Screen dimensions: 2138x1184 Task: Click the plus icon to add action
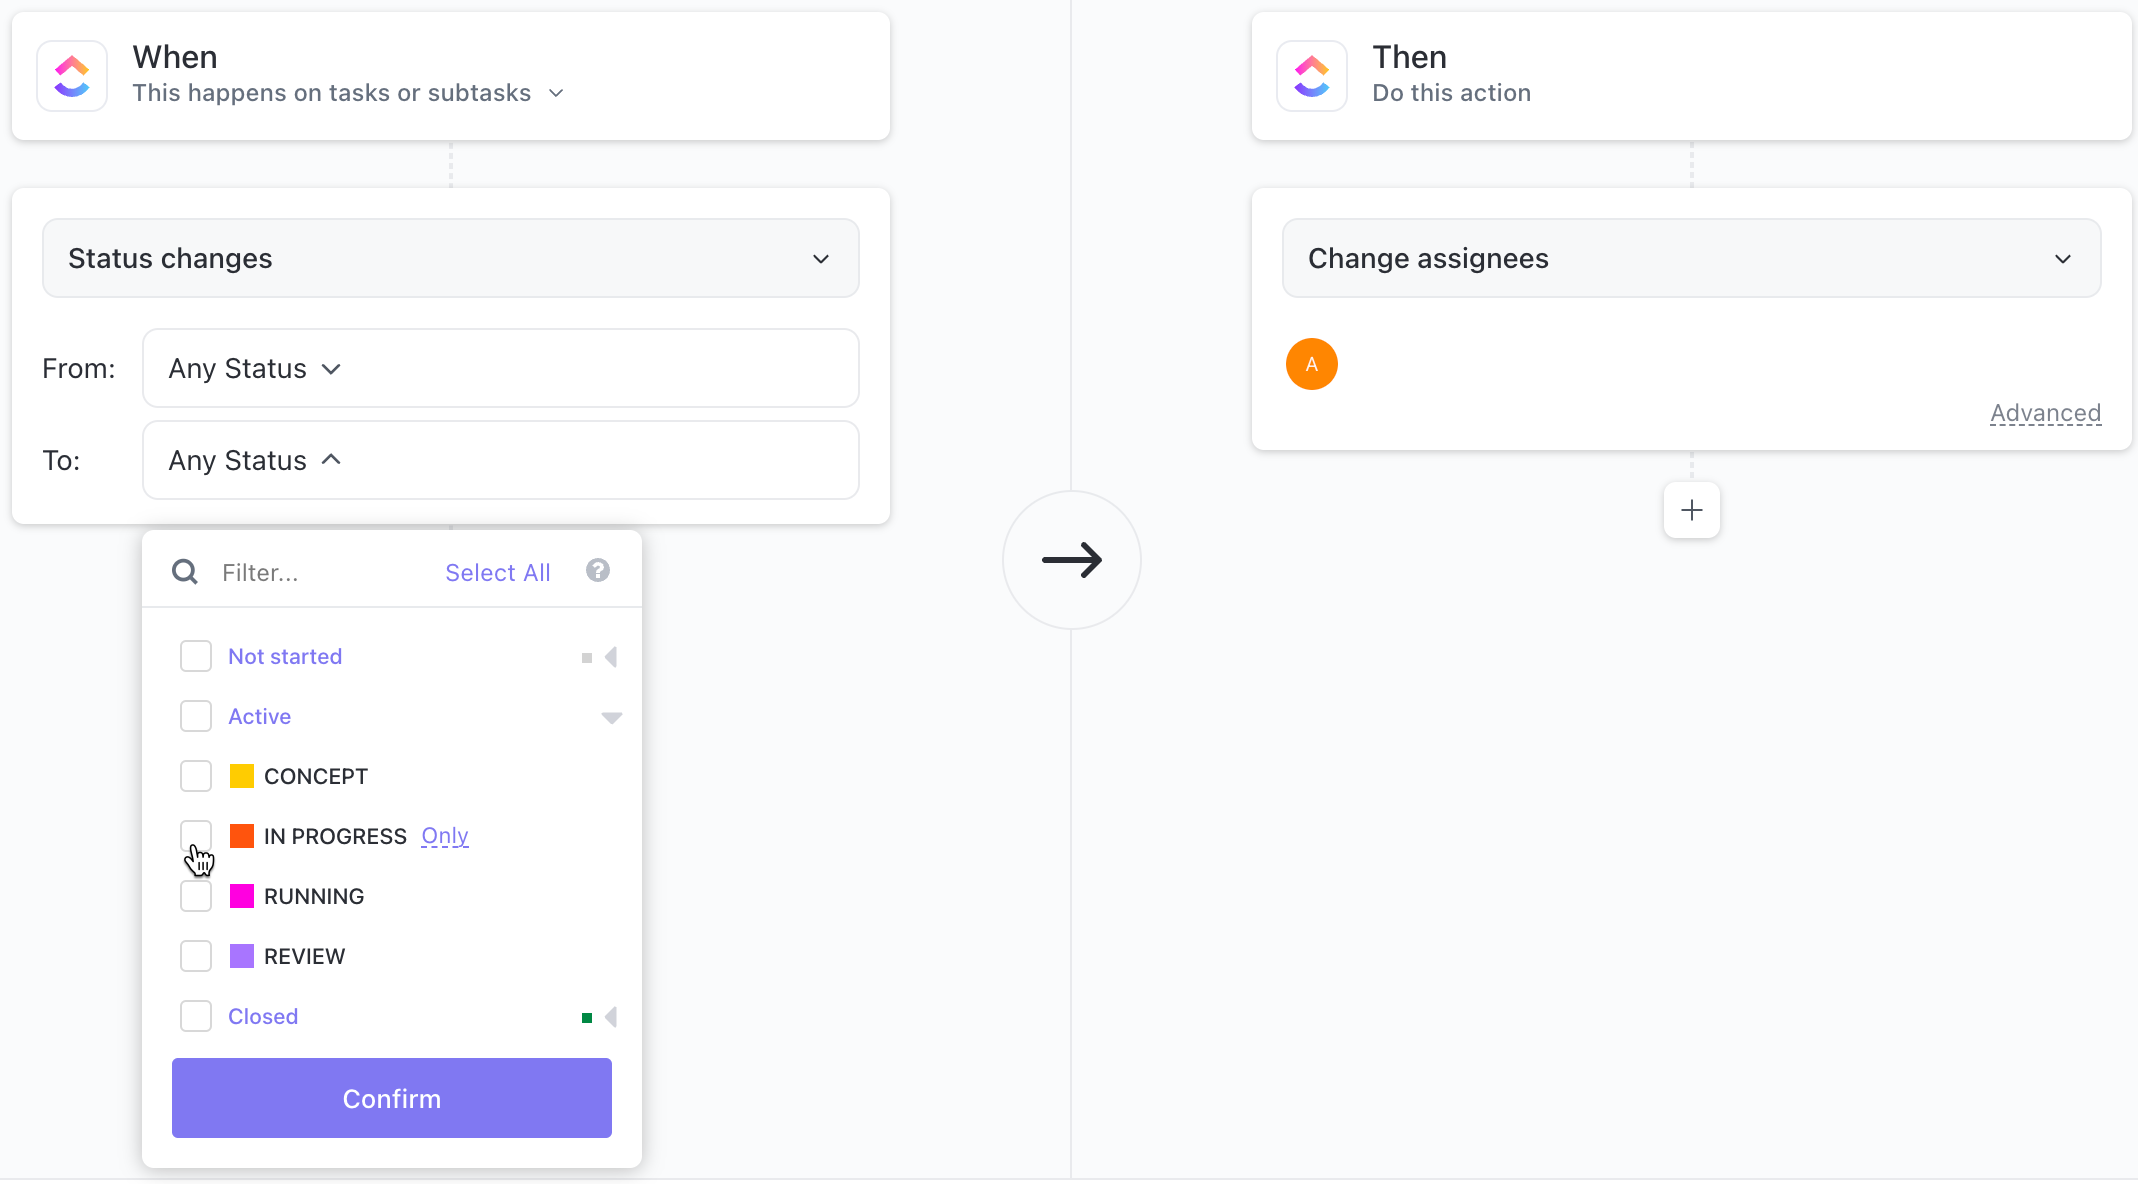point(1692,510)
